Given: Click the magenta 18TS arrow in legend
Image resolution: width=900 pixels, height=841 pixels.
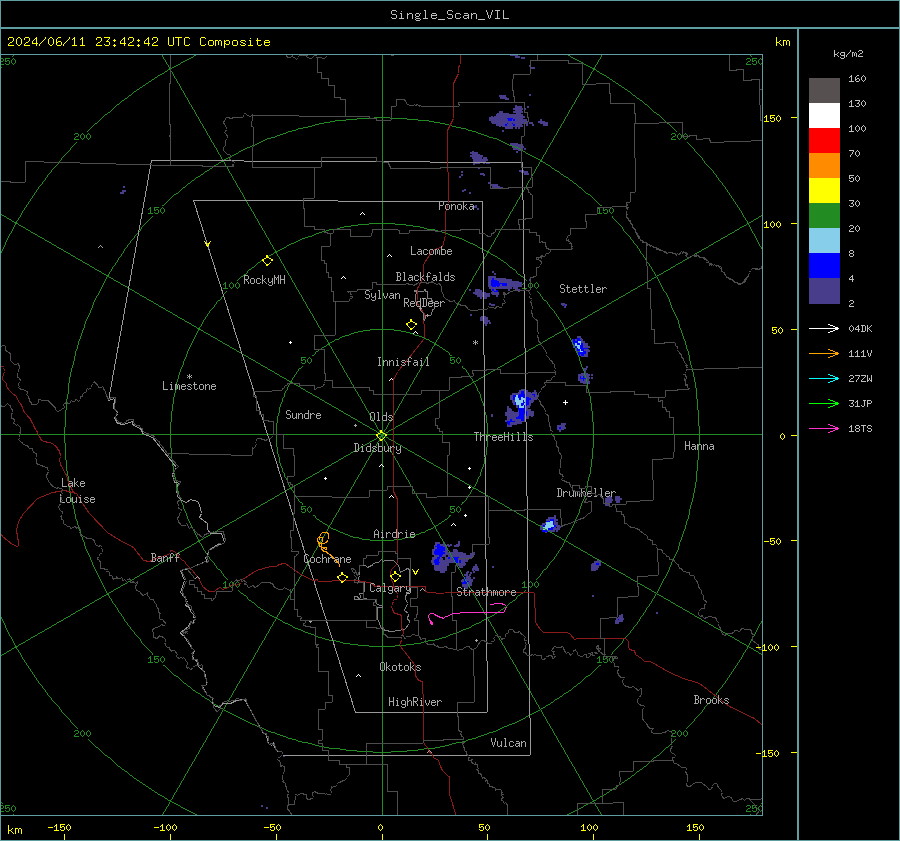Looking at the screenshot, I should [x=824, y=429].
